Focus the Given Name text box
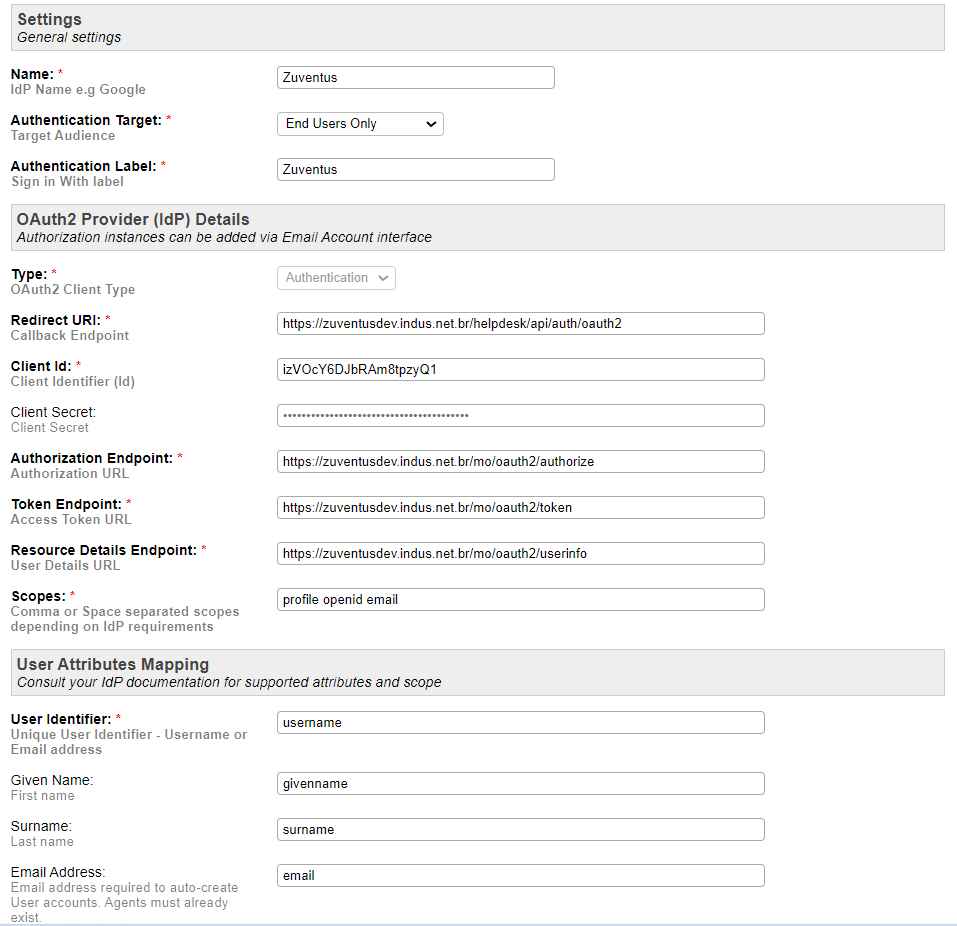The height and width of the screenshot is (926, 957). pyautogui.click(x=520, y=783)
